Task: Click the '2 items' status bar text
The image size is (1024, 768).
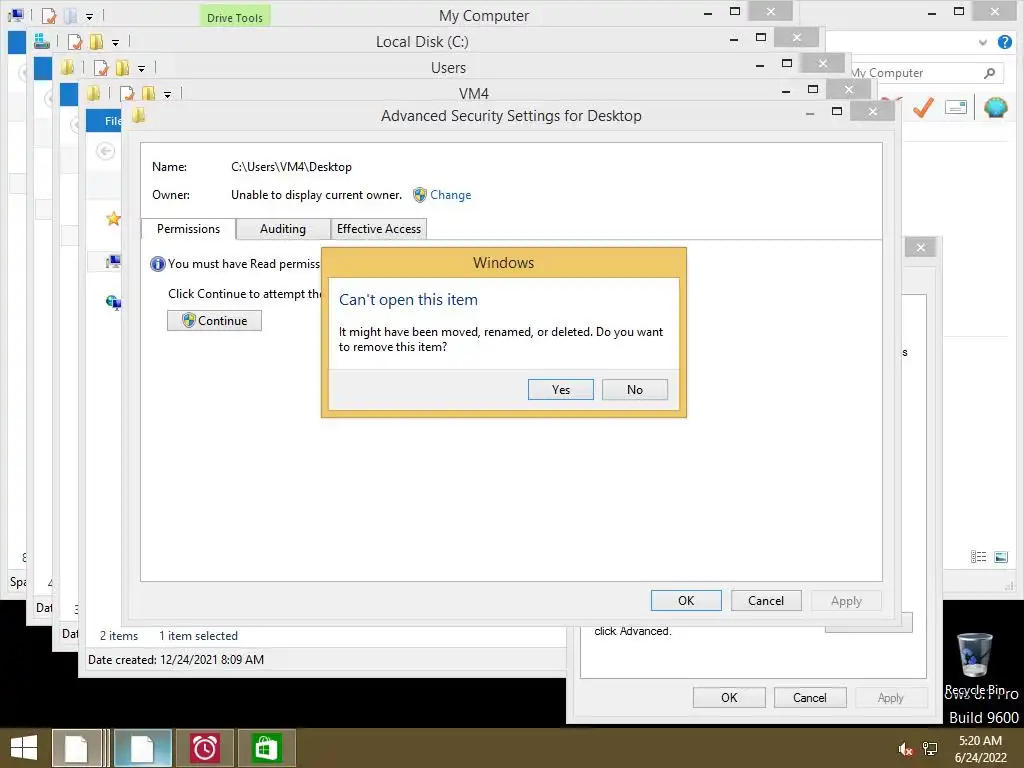Action: pyautogui.click(x=119, y=635)
